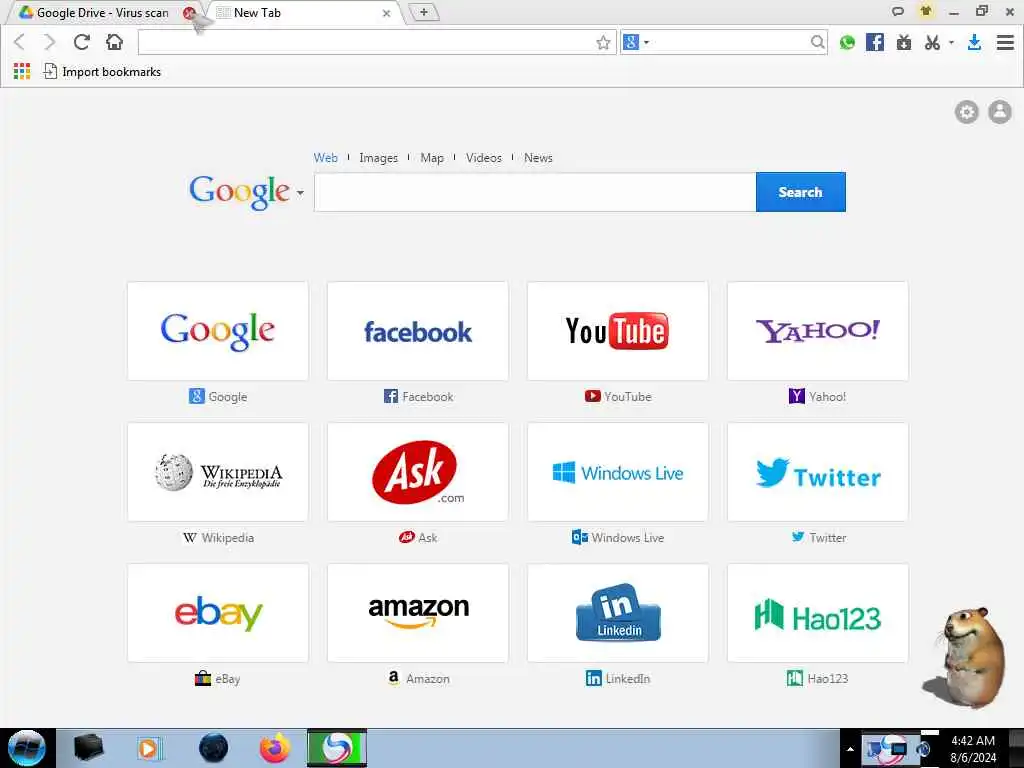
Task: Select the Images search category
Action: tap(378, 157)
